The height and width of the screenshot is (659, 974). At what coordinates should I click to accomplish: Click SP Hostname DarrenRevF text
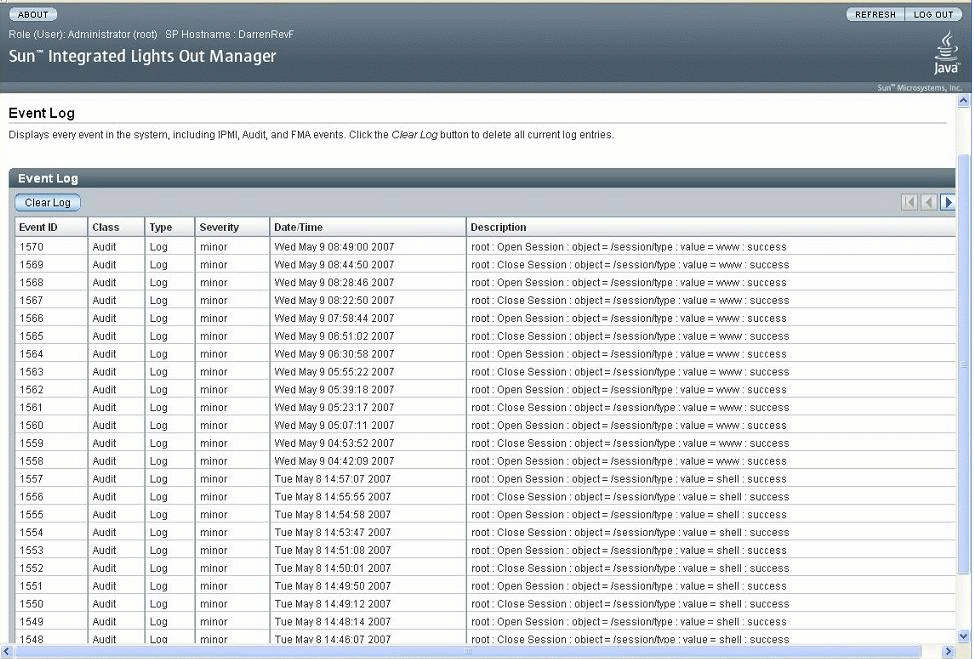click(x=229, y=35)
